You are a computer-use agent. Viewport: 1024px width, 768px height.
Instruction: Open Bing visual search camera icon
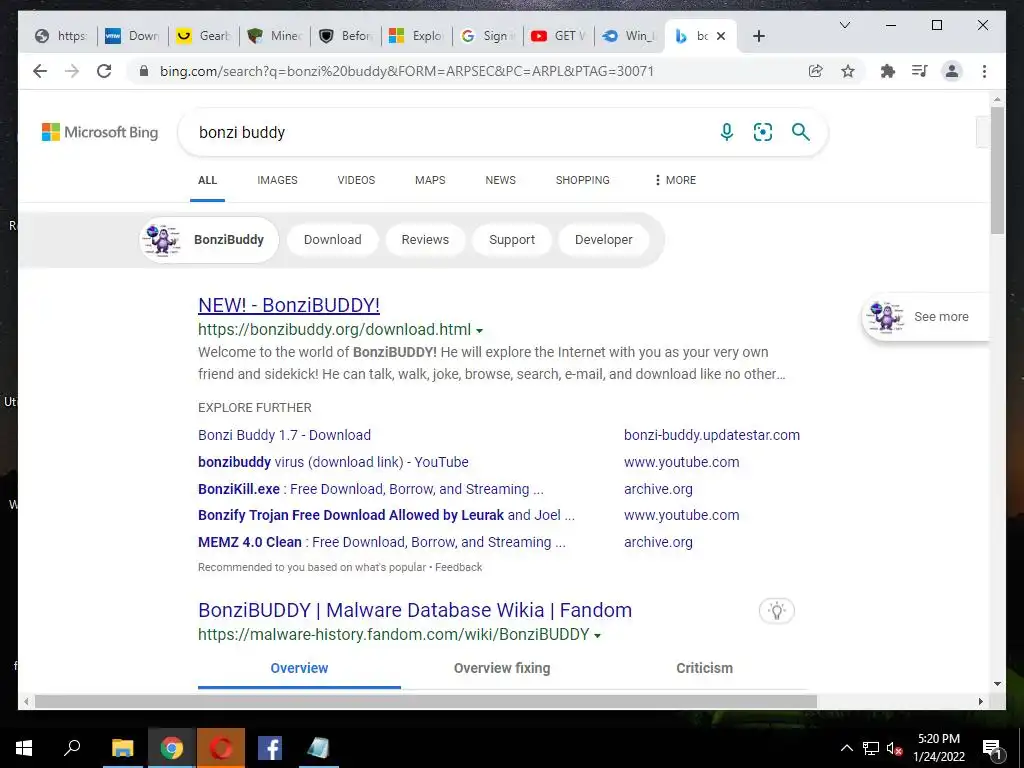click(763, 132)
